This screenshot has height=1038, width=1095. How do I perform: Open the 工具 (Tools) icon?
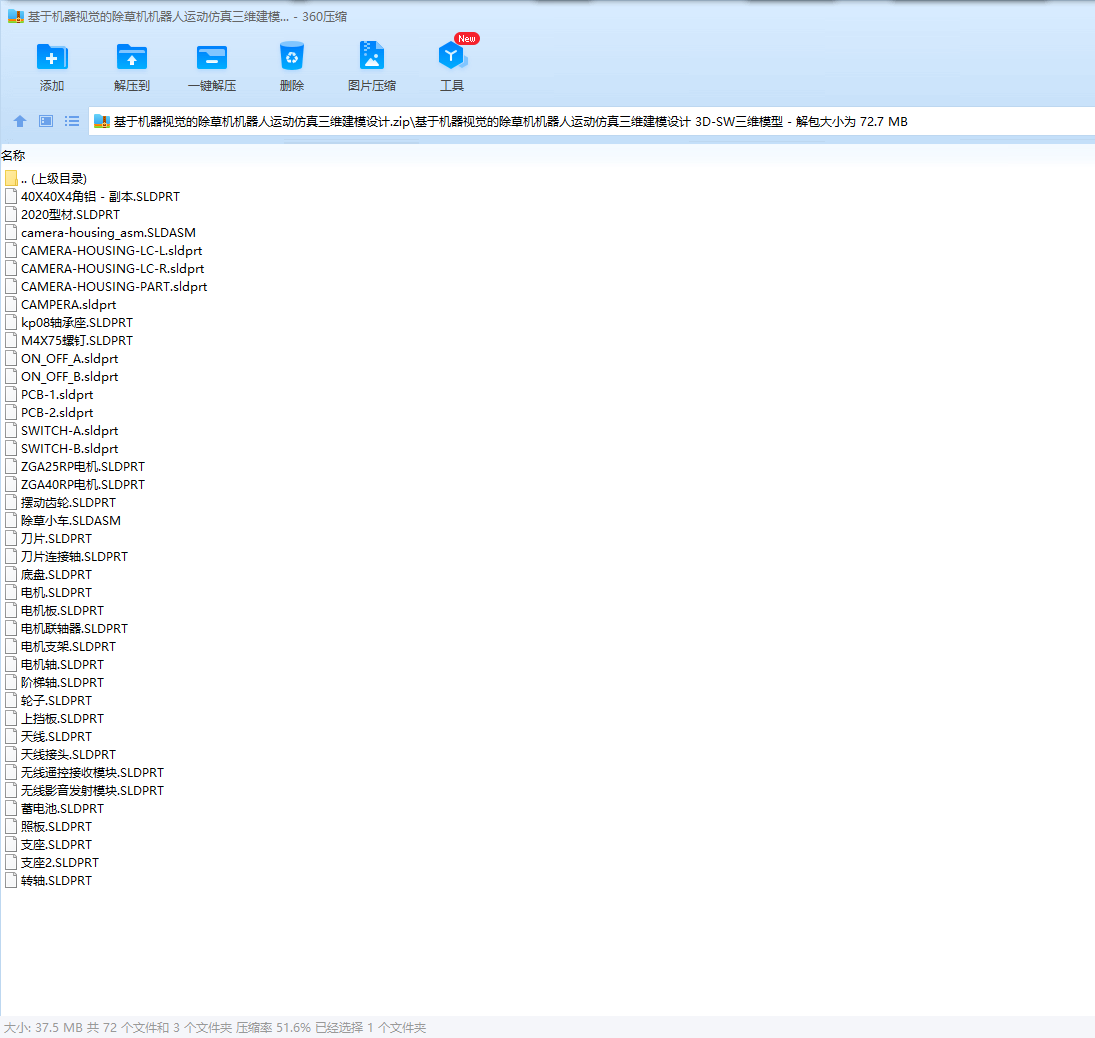click(x=452, y=56)
